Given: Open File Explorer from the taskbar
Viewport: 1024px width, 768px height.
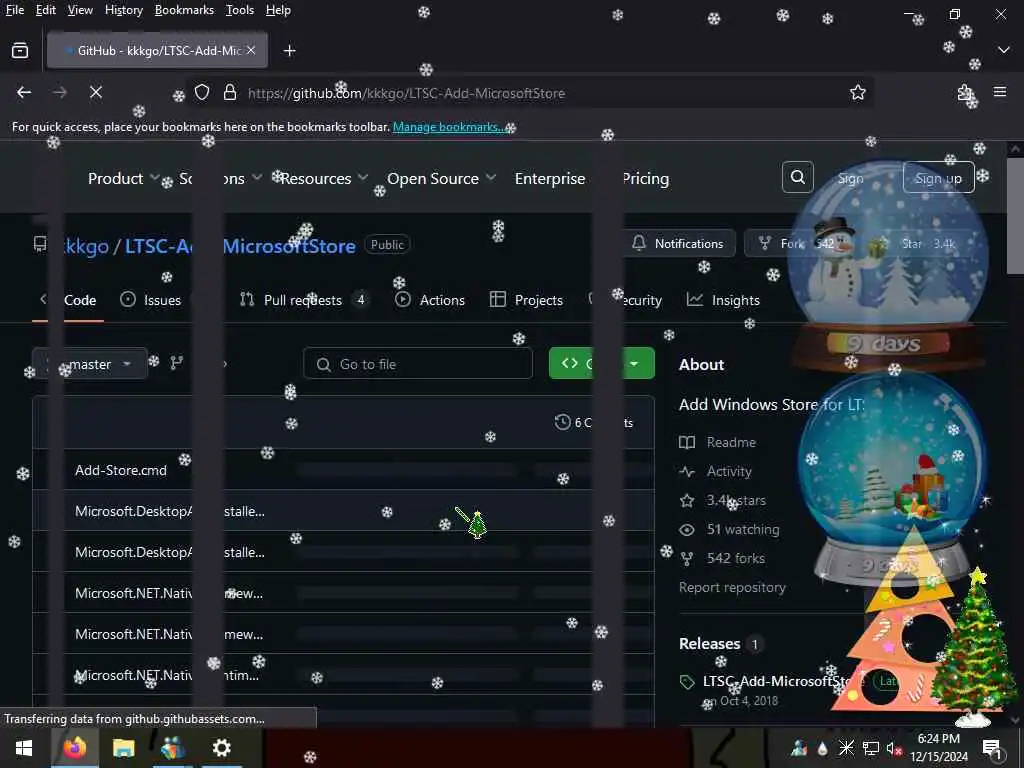Looking at the screenshot, I should pos(123,748).
